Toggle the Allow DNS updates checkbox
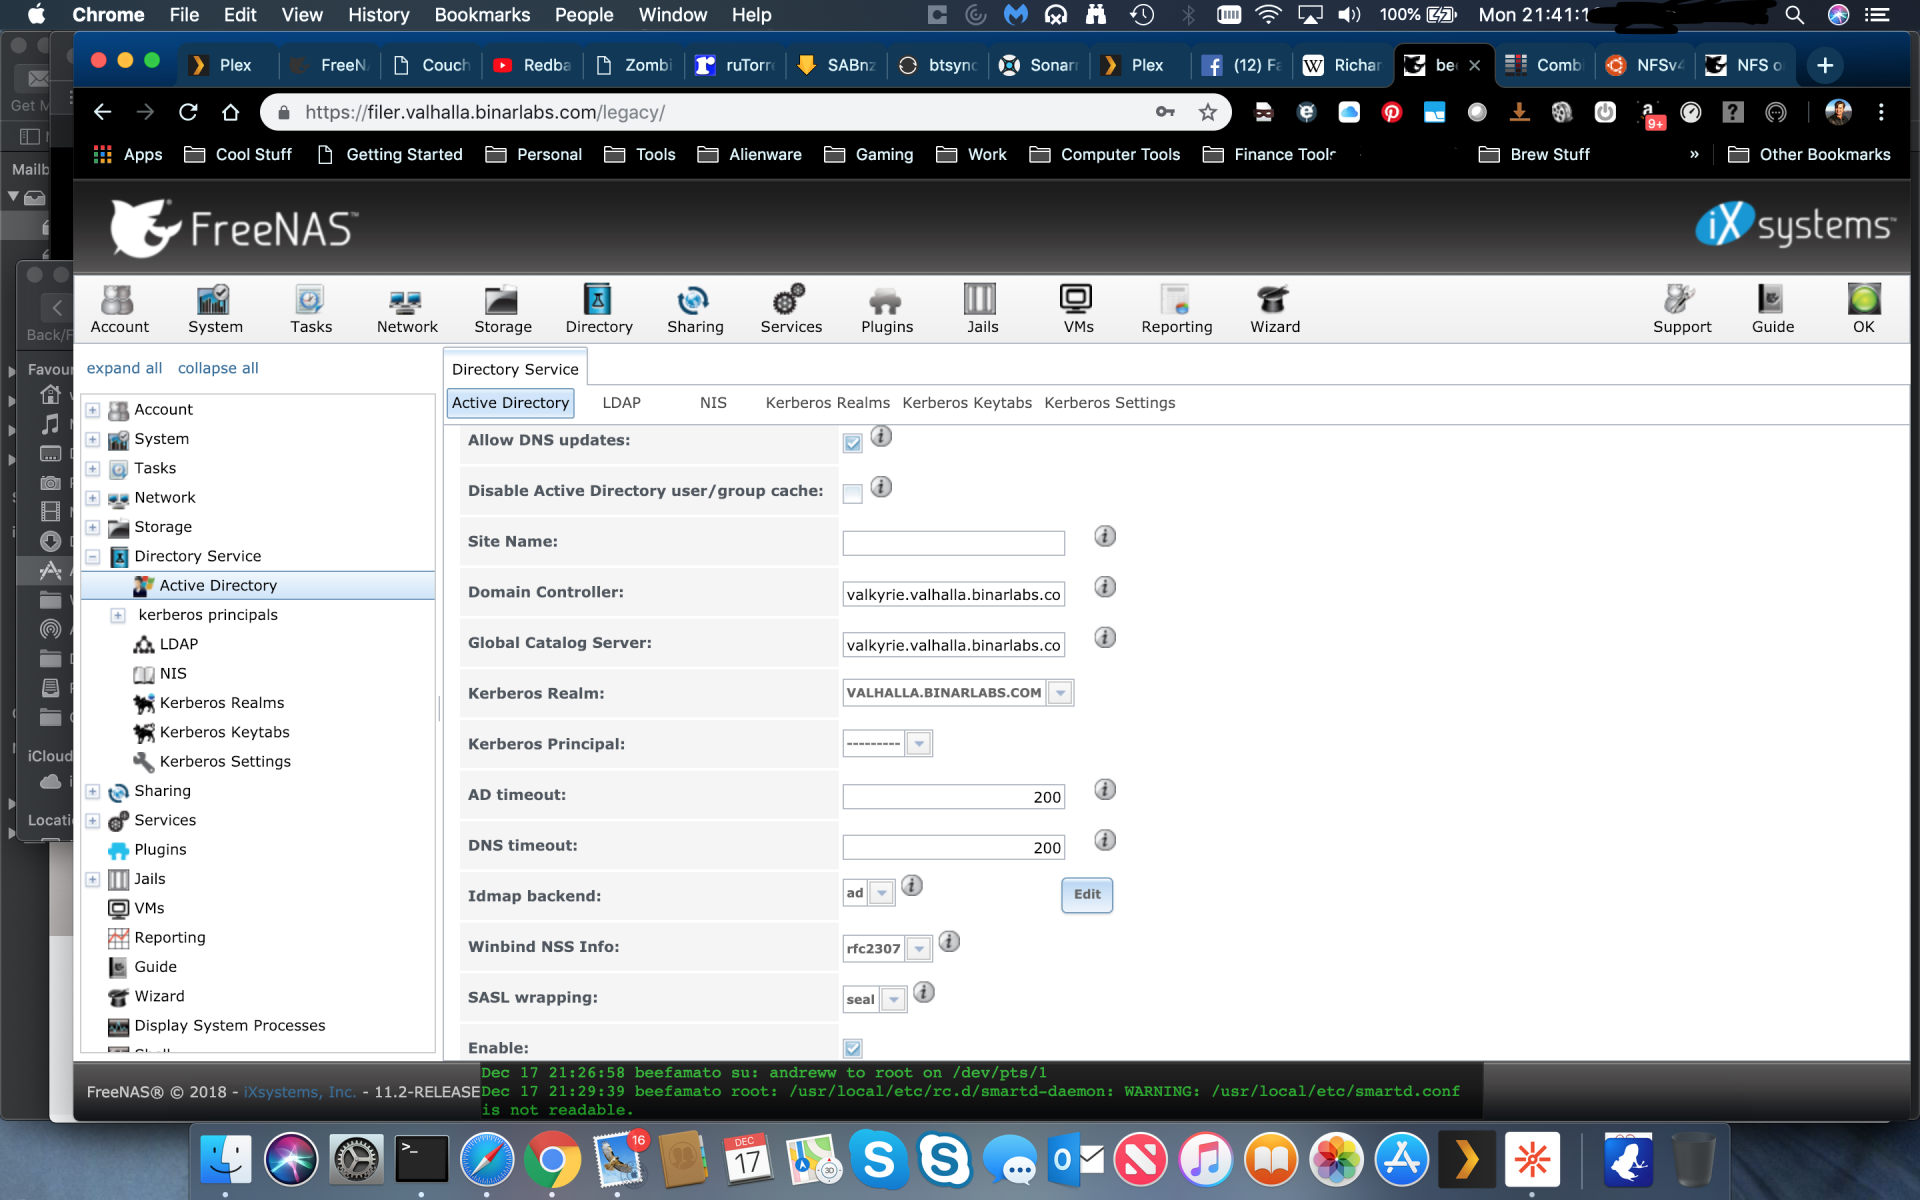This screenshot has width=1920, height=1200. tap(853, 443)
